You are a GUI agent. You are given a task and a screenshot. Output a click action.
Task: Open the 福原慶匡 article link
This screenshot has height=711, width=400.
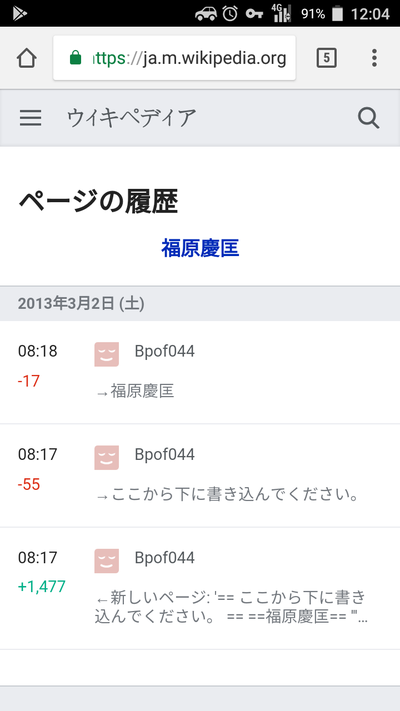(200, 248)
